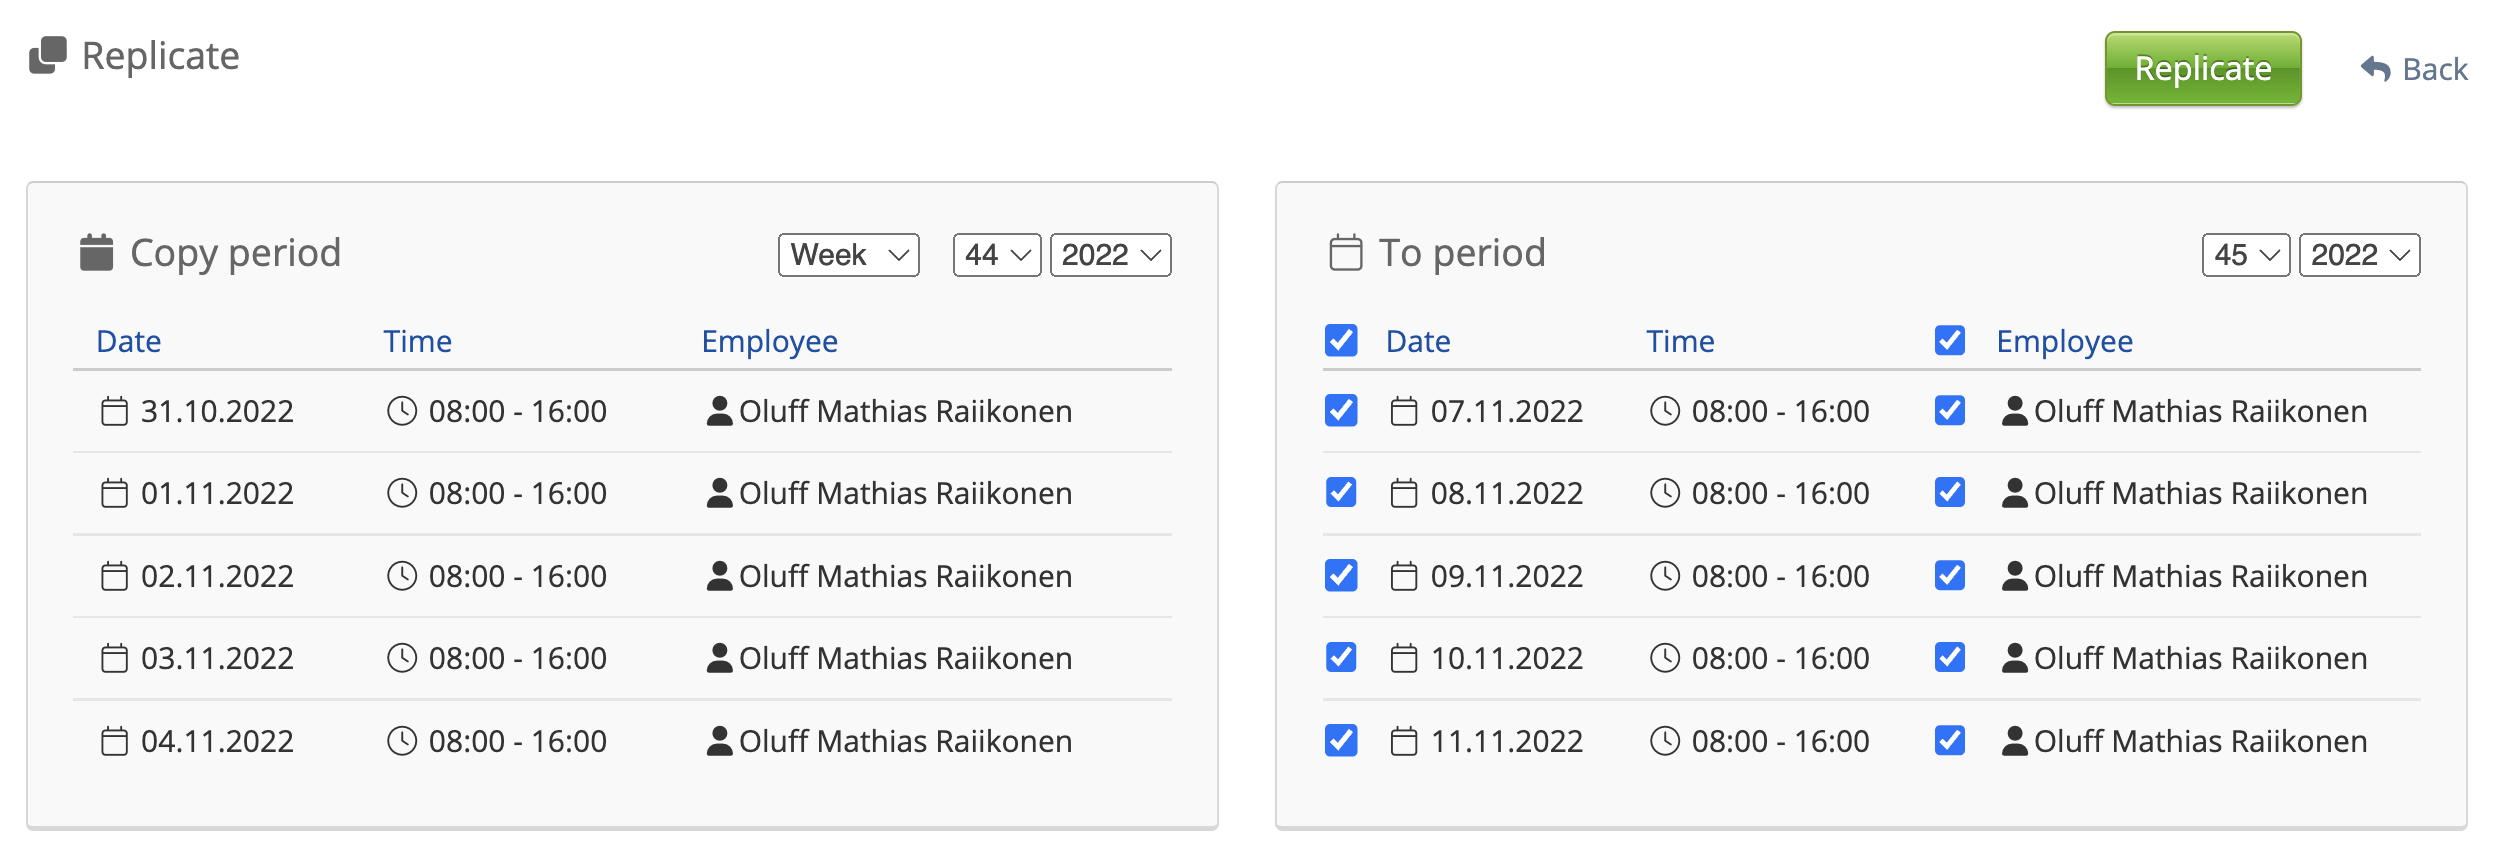Screen dimensions: 2502x852
Task: Click clock icon in the 02.11.2022 row
Action: pyautogui.click(x=402, y=576)
